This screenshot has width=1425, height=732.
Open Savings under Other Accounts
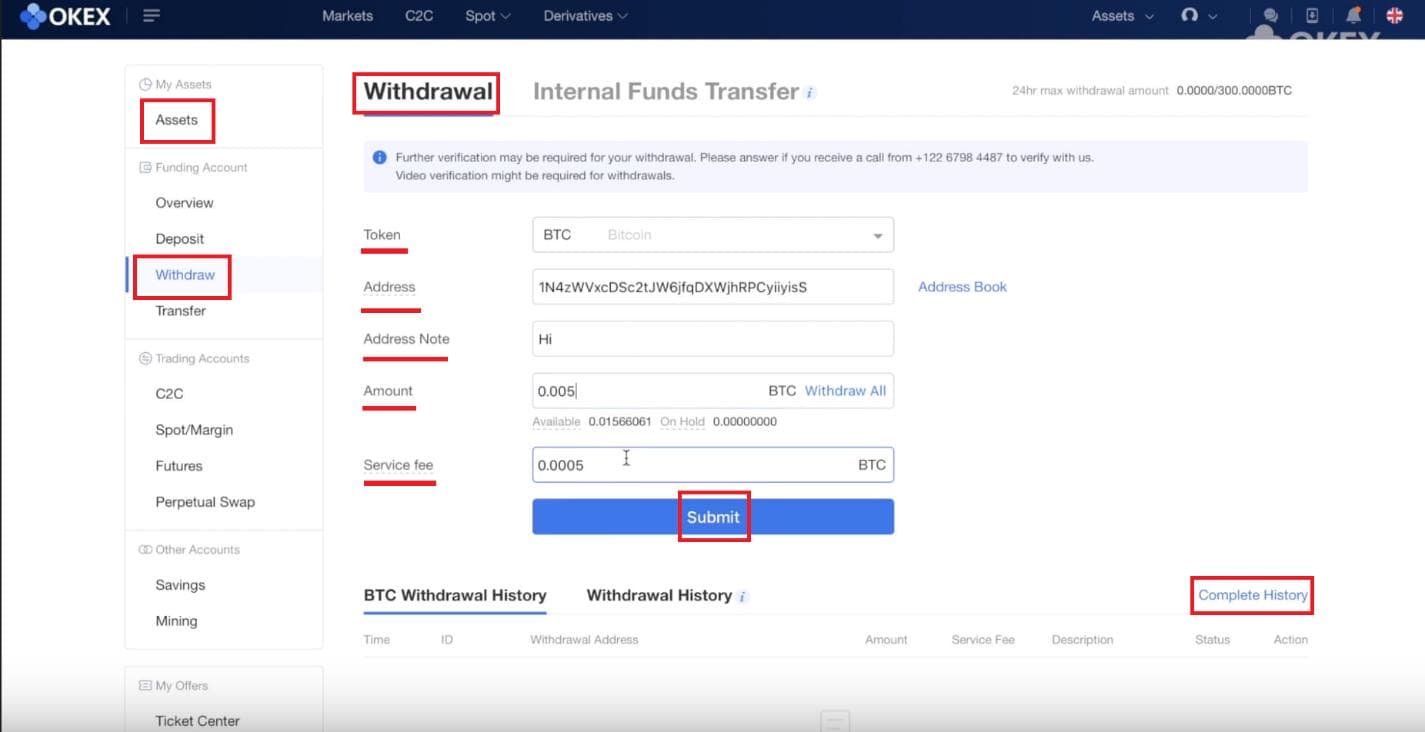point(180,585)
